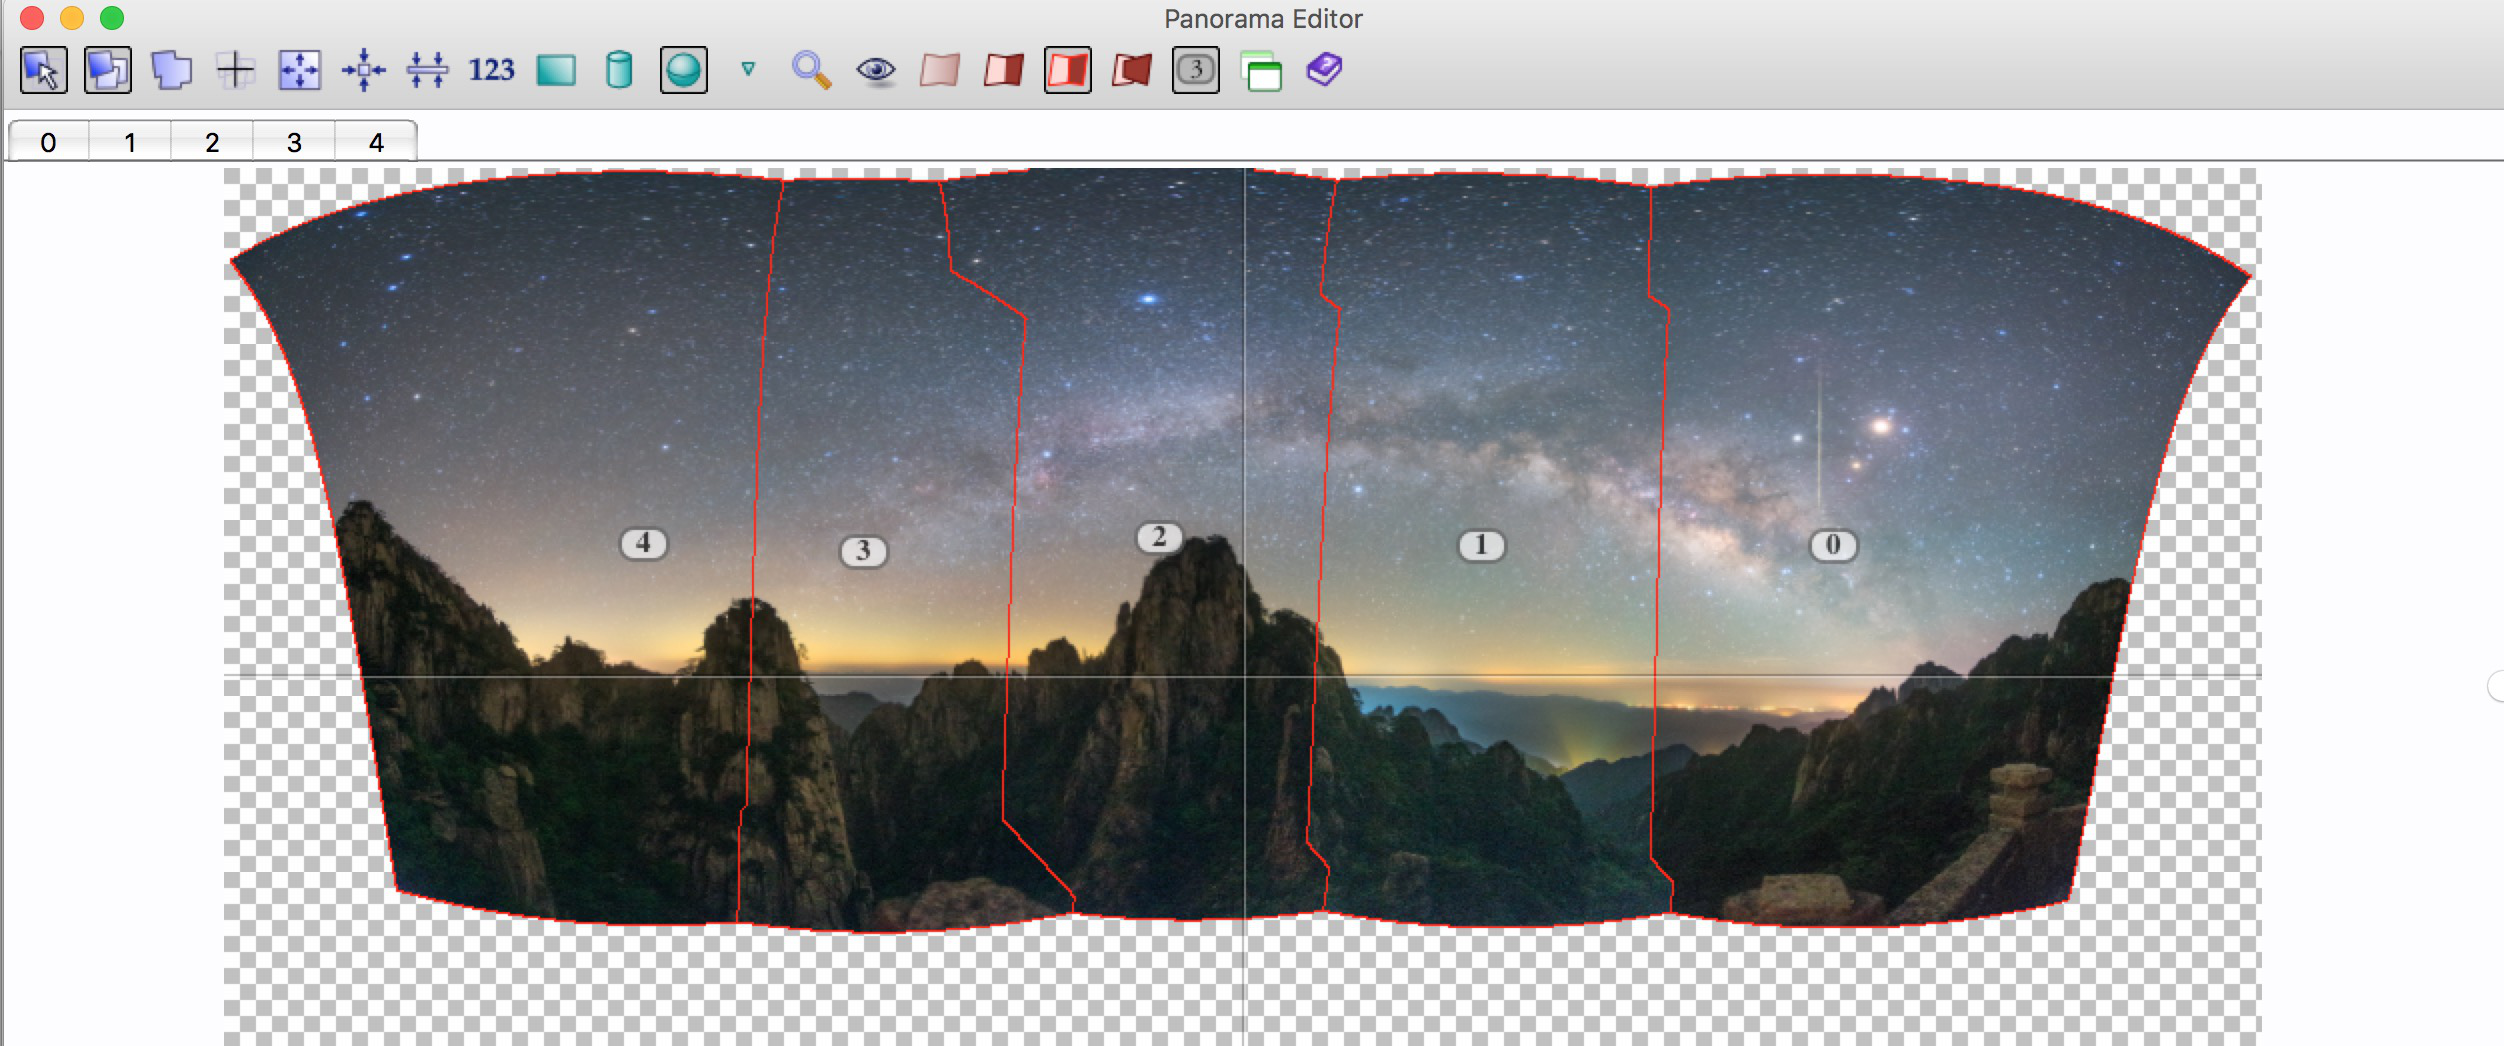Click image number label 2 in panorama

click(1159, 537)
